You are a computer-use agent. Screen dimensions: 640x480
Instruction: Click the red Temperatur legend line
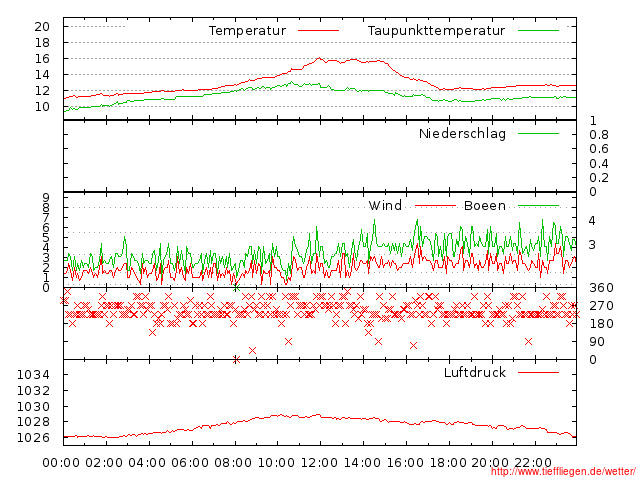(318, 31)
